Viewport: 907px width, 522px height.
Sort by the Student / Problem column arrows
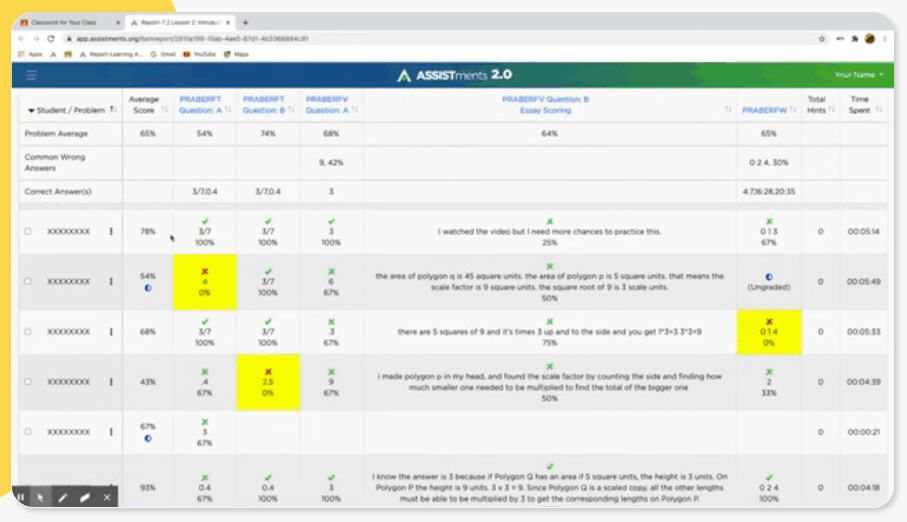coord(113,109)
